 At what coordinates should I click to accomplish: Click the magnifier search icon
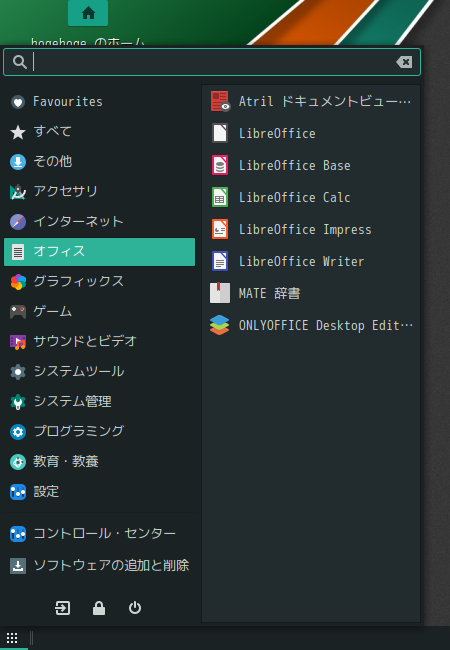pyautogui.click(x=19, y=62)
